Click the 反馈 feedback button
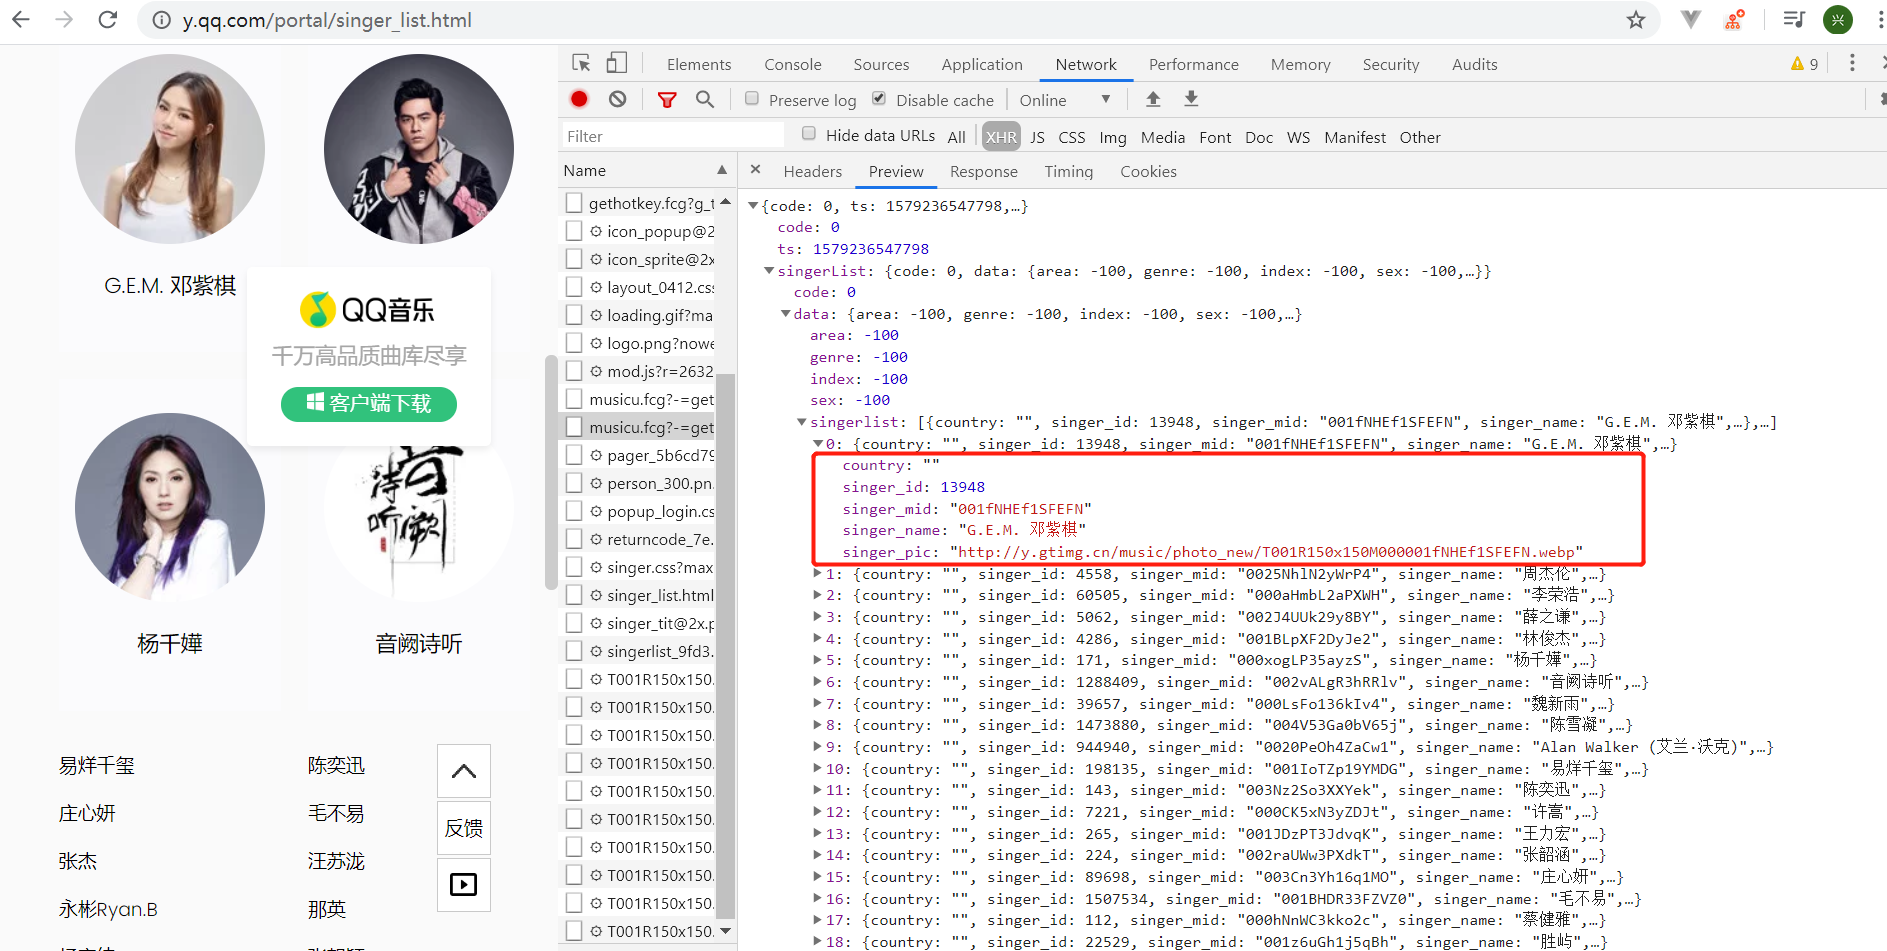 click(x=464, y=828)
